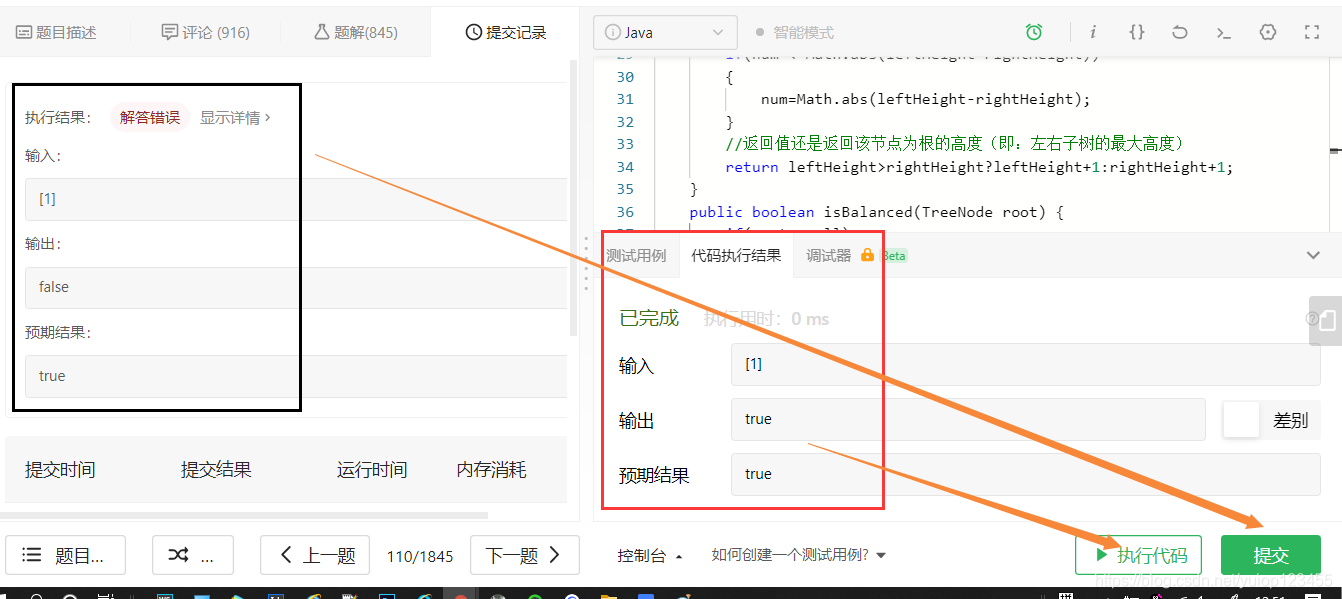Screen dimensions: 1342x599
Task: Enter fullscreen with the corner-brackets icon
Action: (x=1312, y=32)
